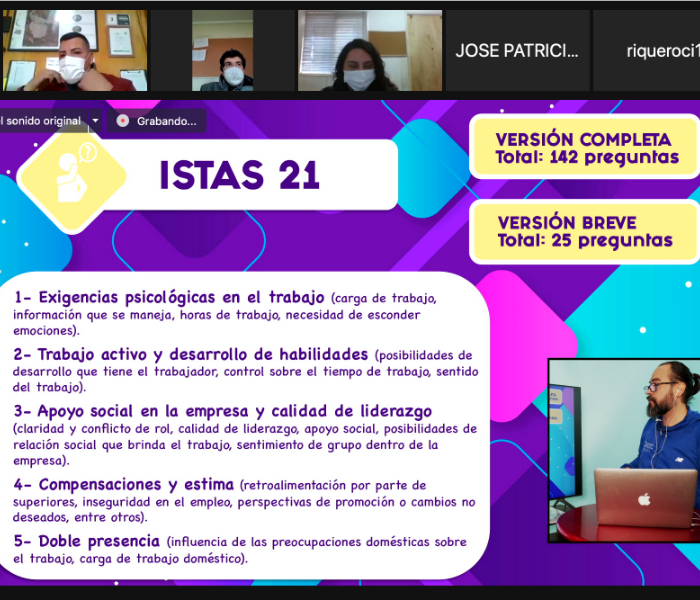
Task: Click '3- Apoyo social en la empresa' heading
Action: click(222, 411)
